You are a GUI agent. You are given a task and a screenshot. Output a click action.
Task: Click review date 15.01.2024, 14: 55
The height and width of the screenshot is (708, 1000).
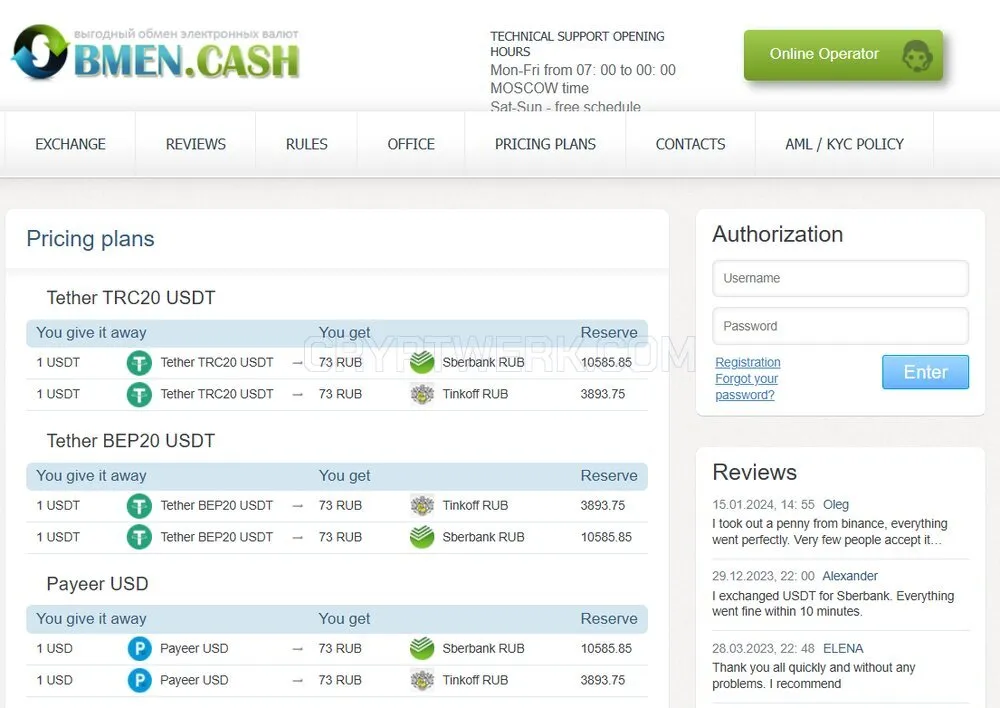click(763, 505)
